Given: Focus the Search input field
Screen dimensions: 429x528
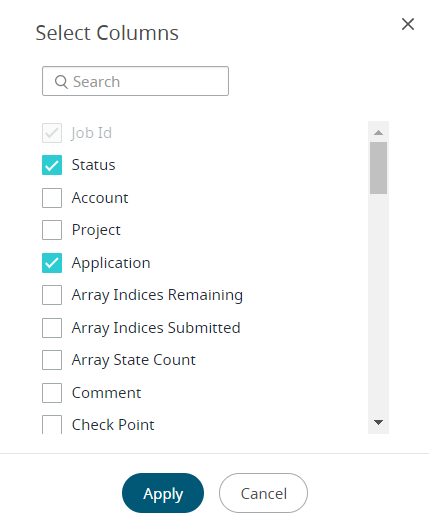Looking at the screenshot, I should click(x=135, y=81).
